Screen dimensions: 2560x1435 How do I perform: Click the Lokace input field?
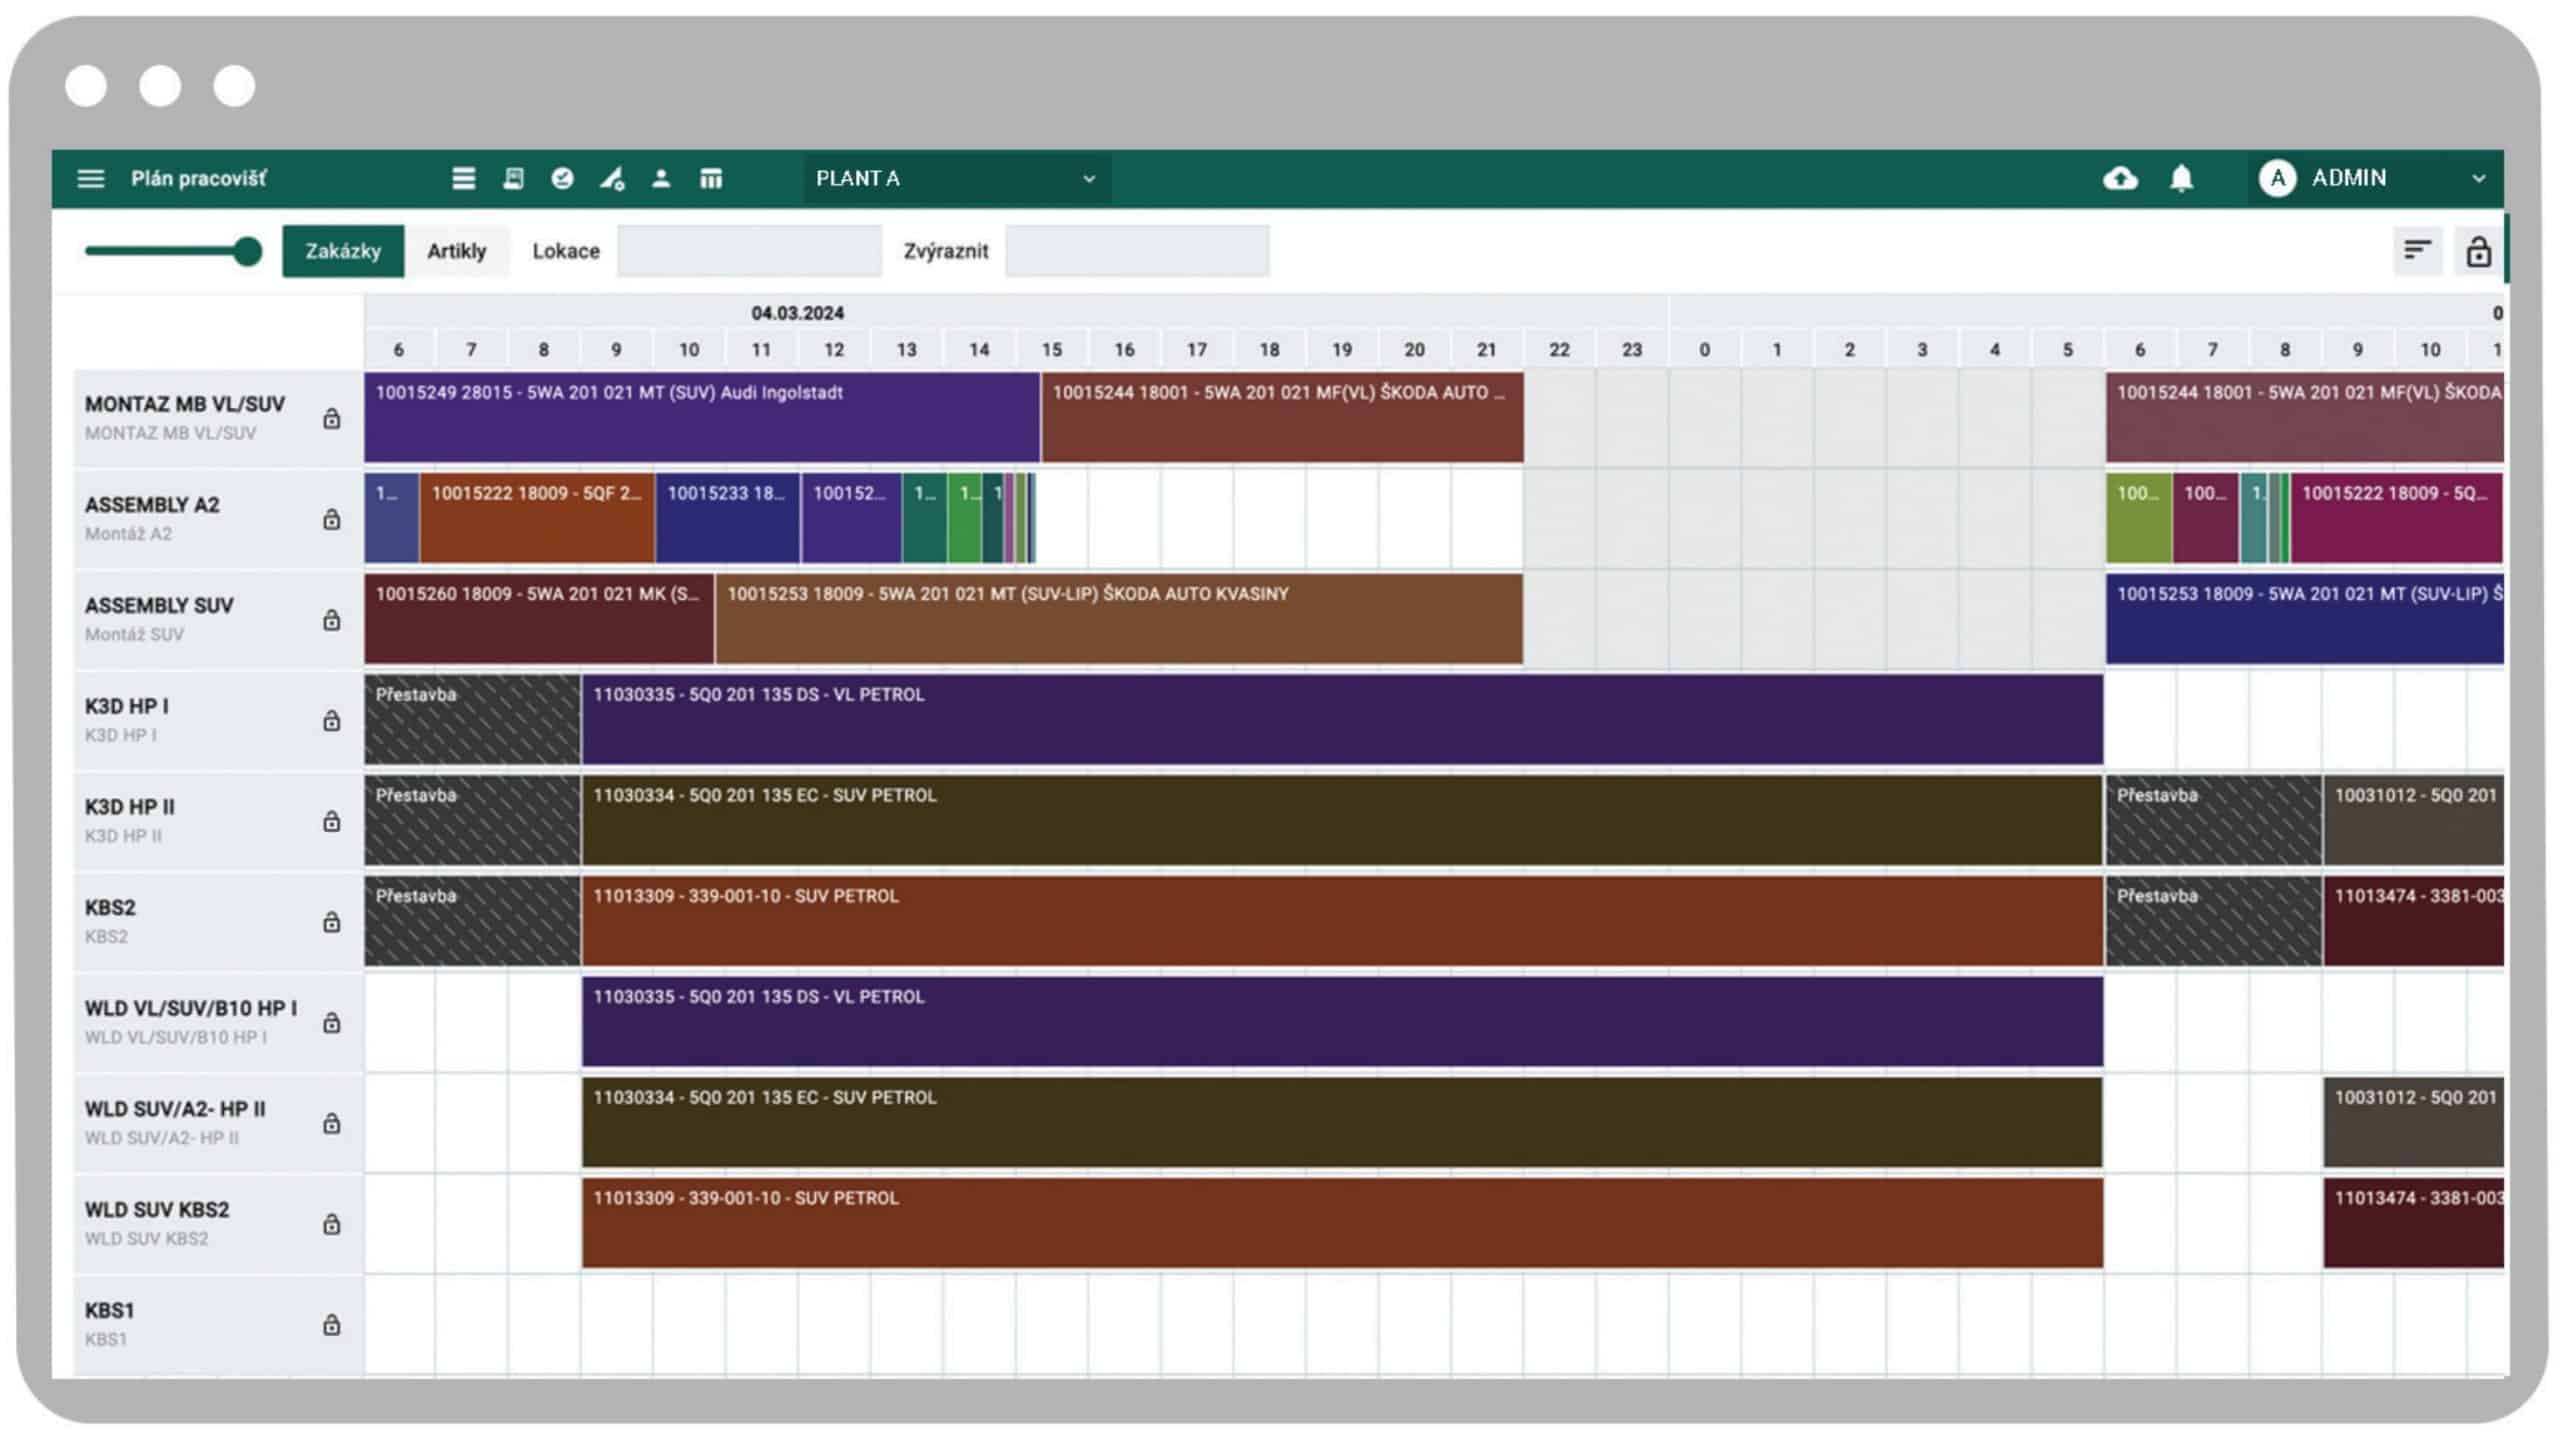coord(750,251)
